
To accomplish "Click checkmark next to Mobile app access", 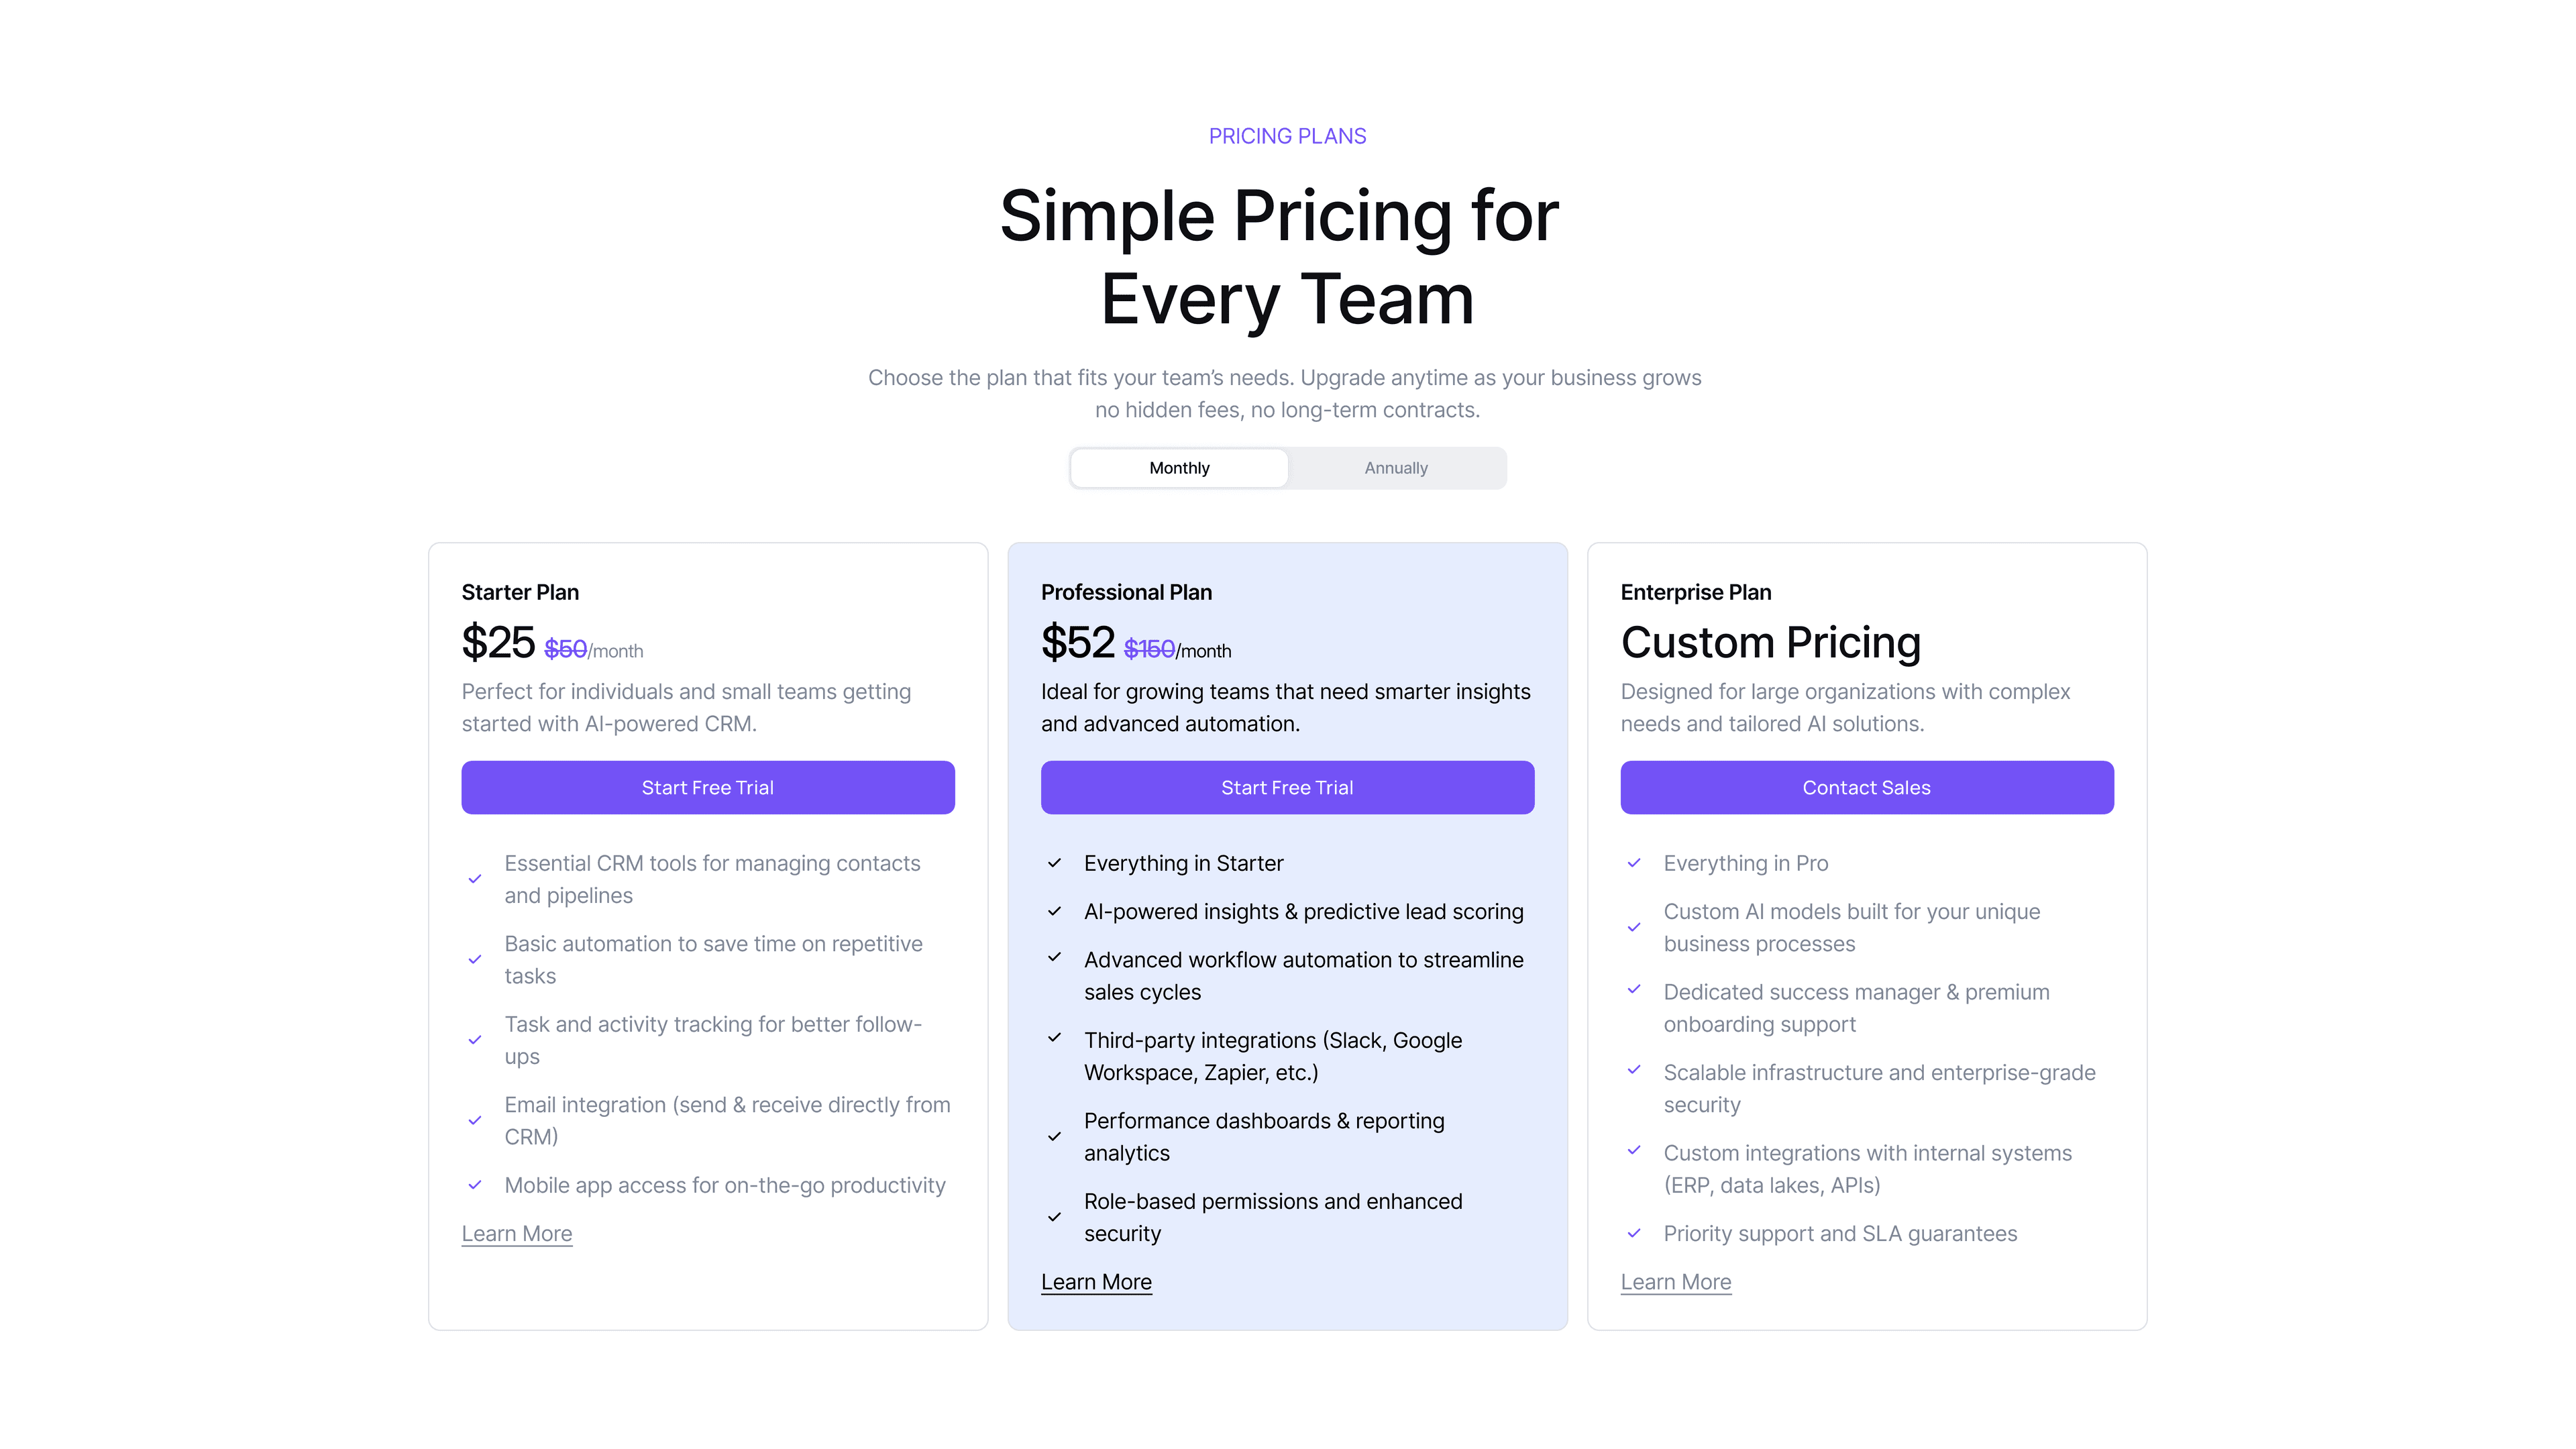I will [x=475, y=1185].
